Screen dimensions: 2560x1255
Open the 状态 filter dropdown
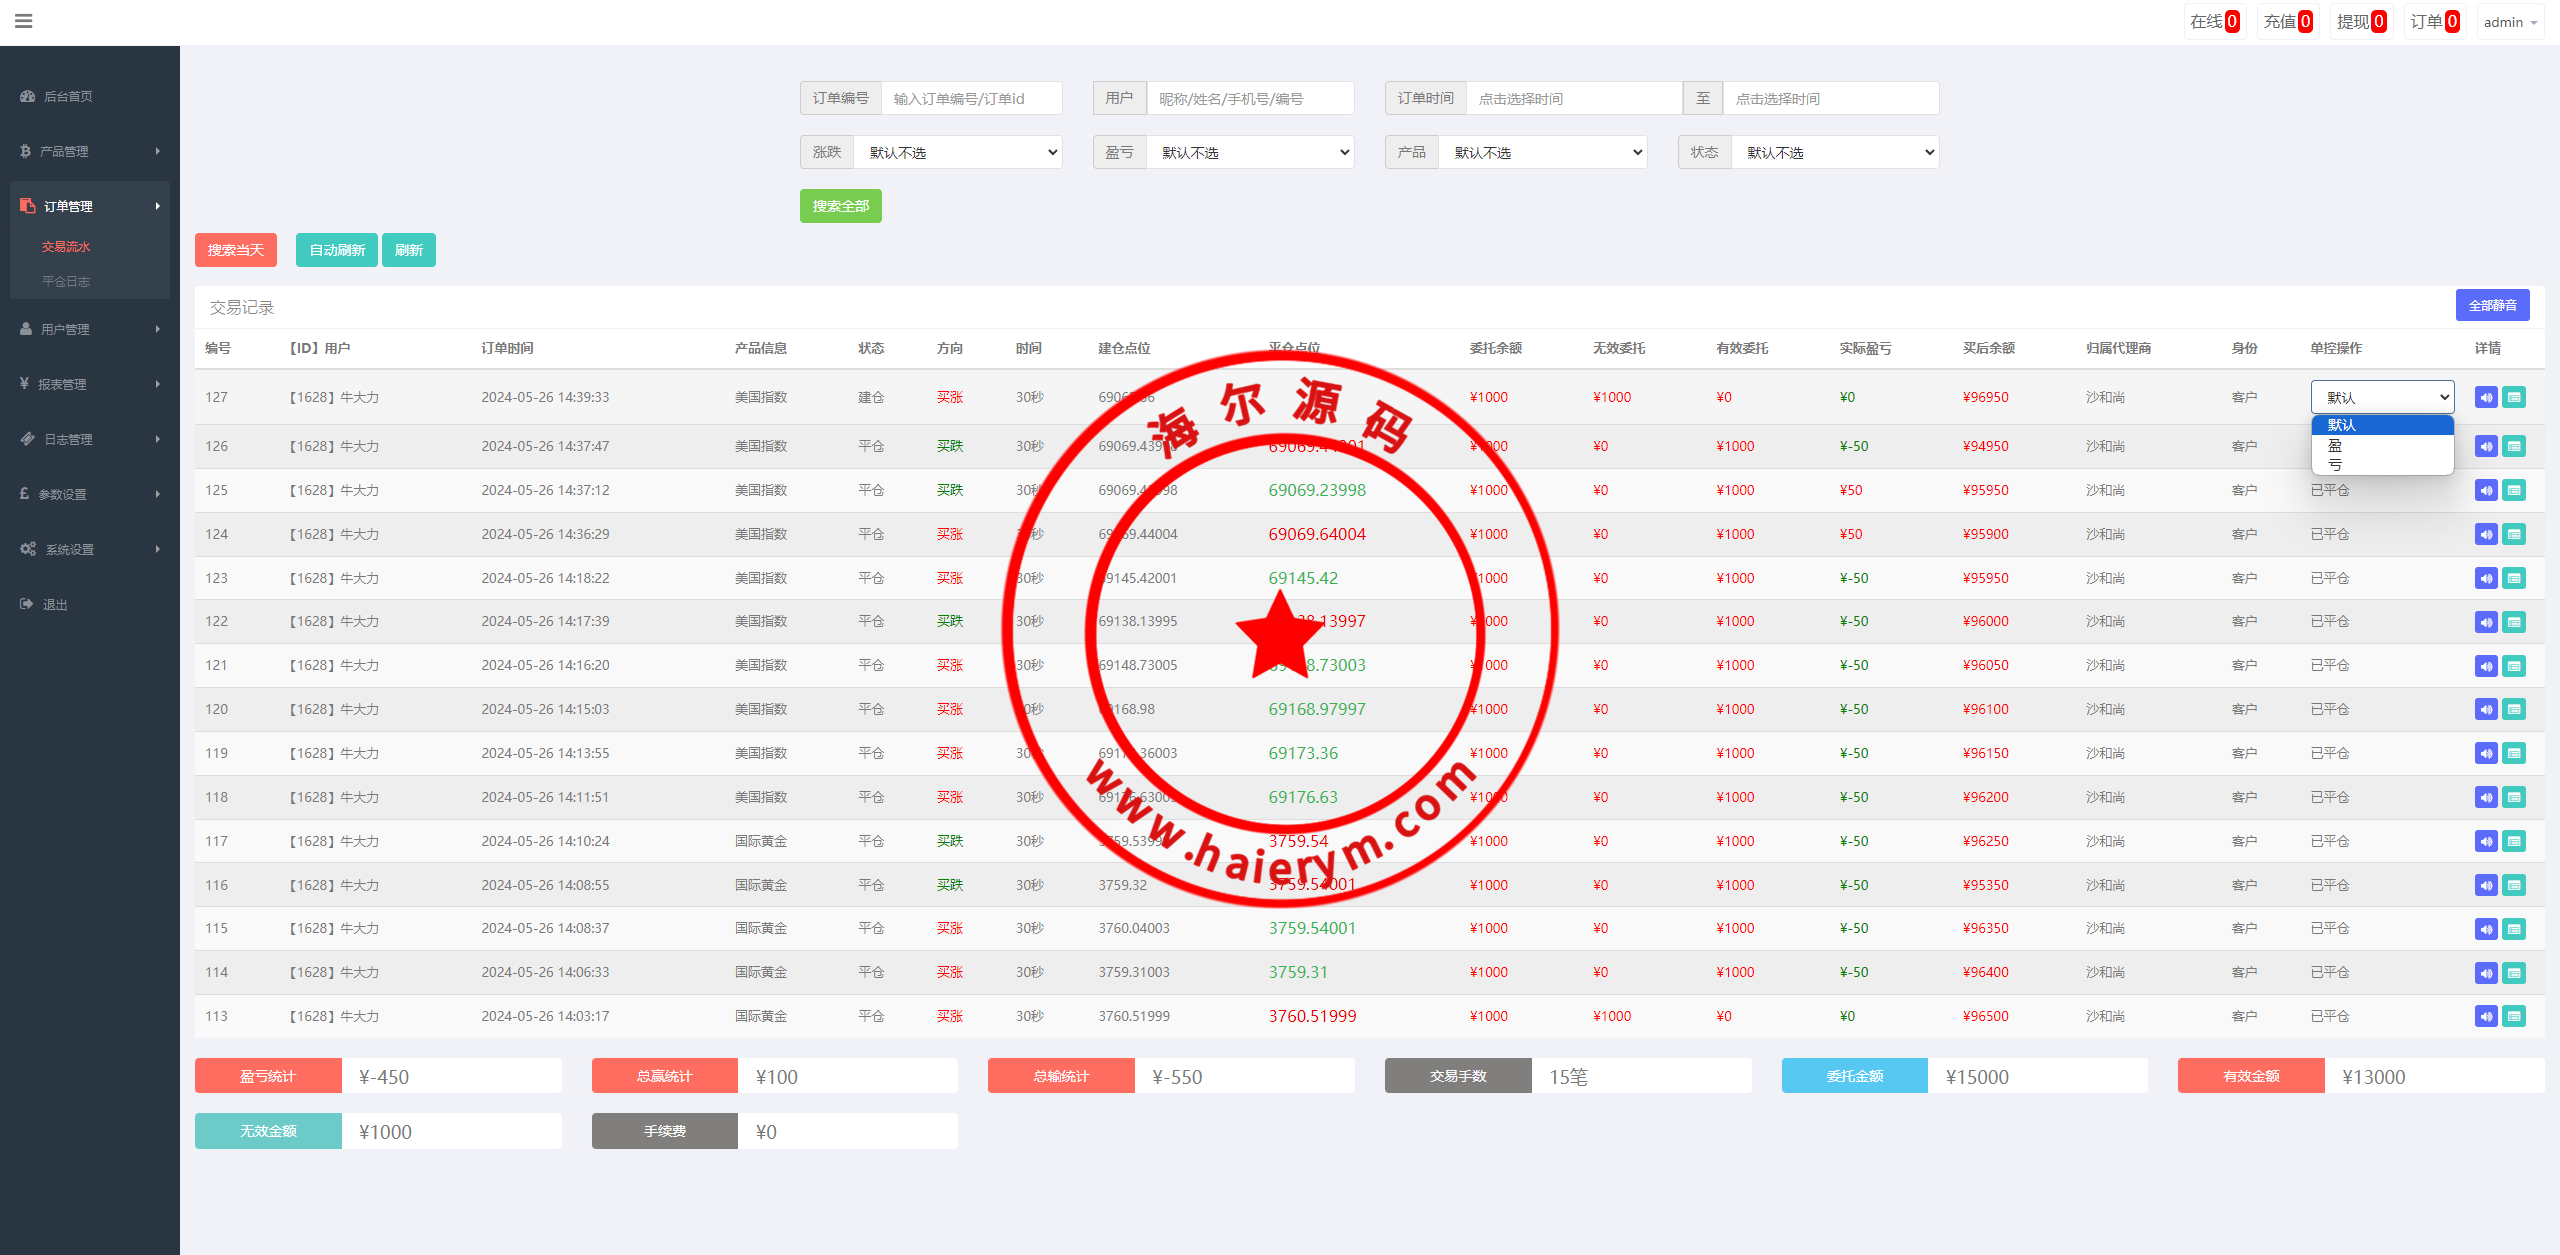click(x=1835, y=153)
